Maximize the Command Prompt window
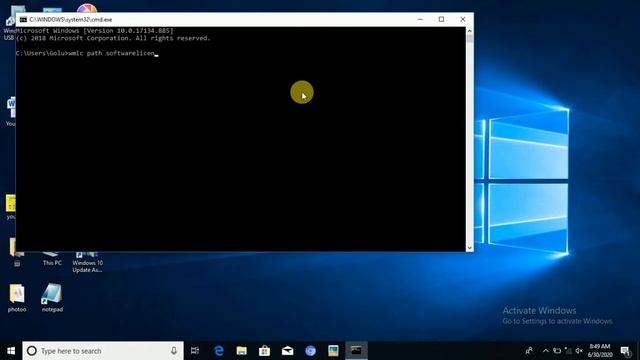 tap(441, 19)
